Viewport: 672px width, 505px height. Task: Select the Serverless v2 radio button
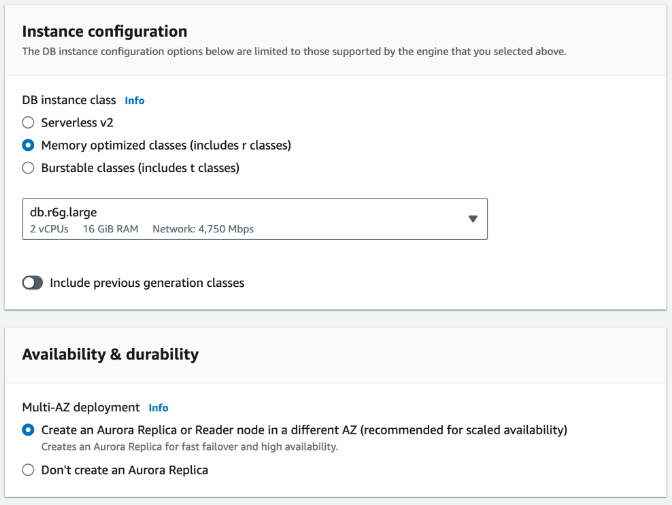[x=28, y=123]
